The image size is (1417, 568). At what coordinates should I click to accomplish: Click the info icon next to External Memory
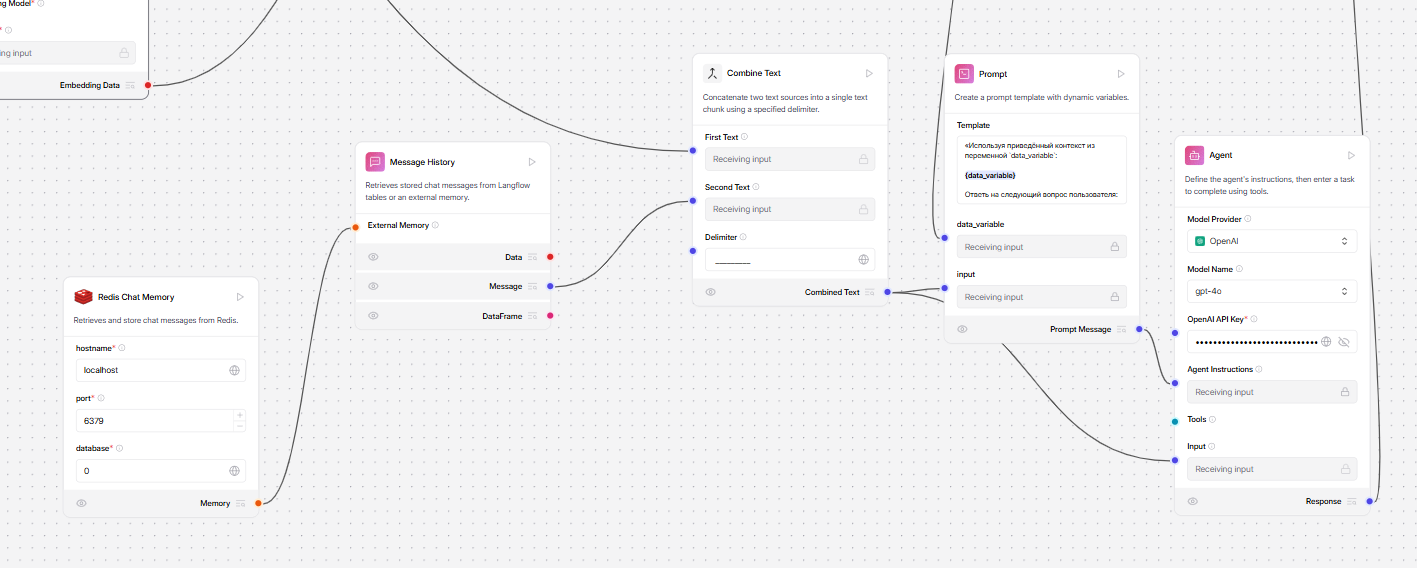point(437,225)
